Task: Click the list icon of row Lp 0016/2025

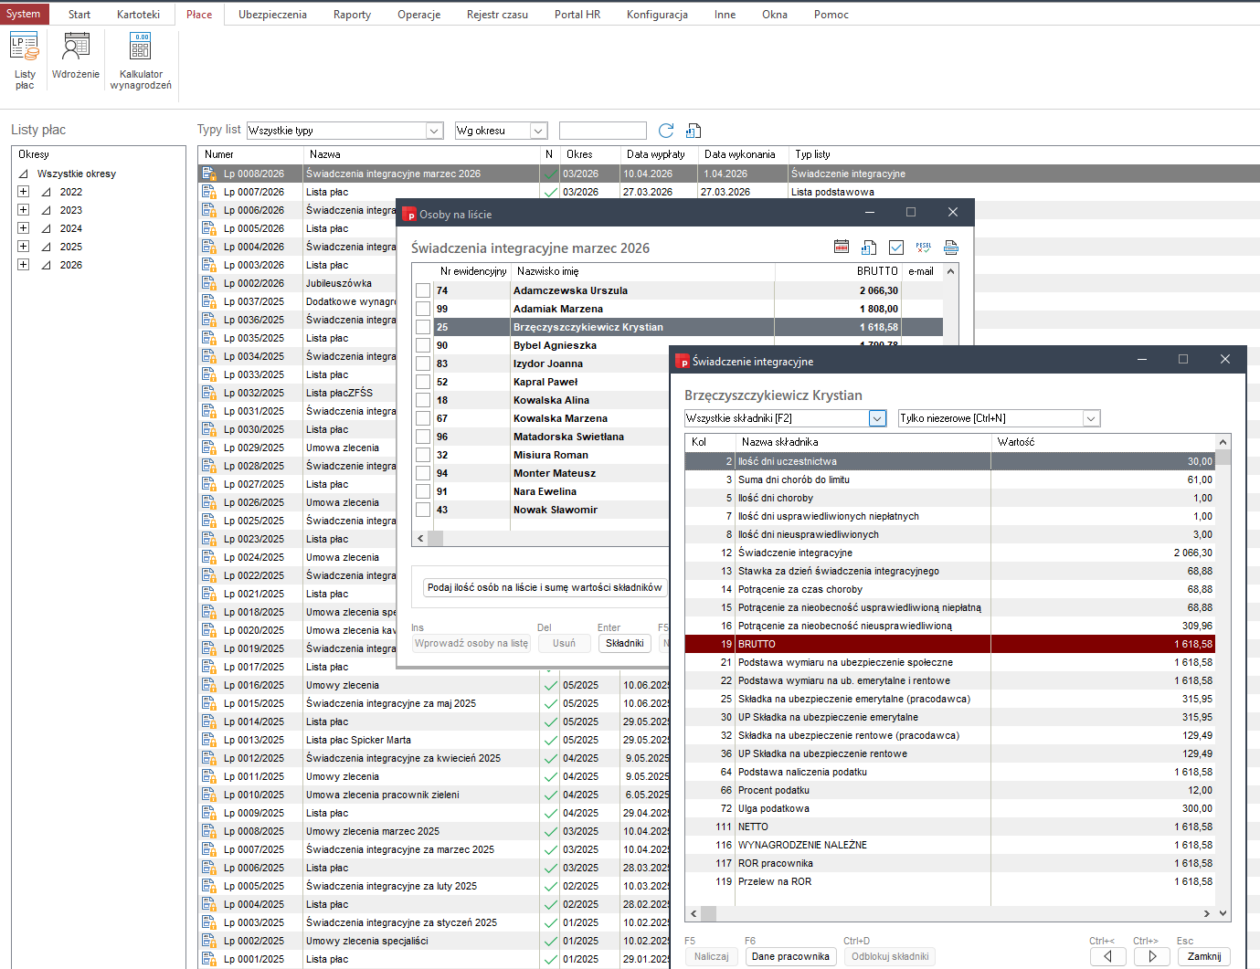Action: coord(210,685)
